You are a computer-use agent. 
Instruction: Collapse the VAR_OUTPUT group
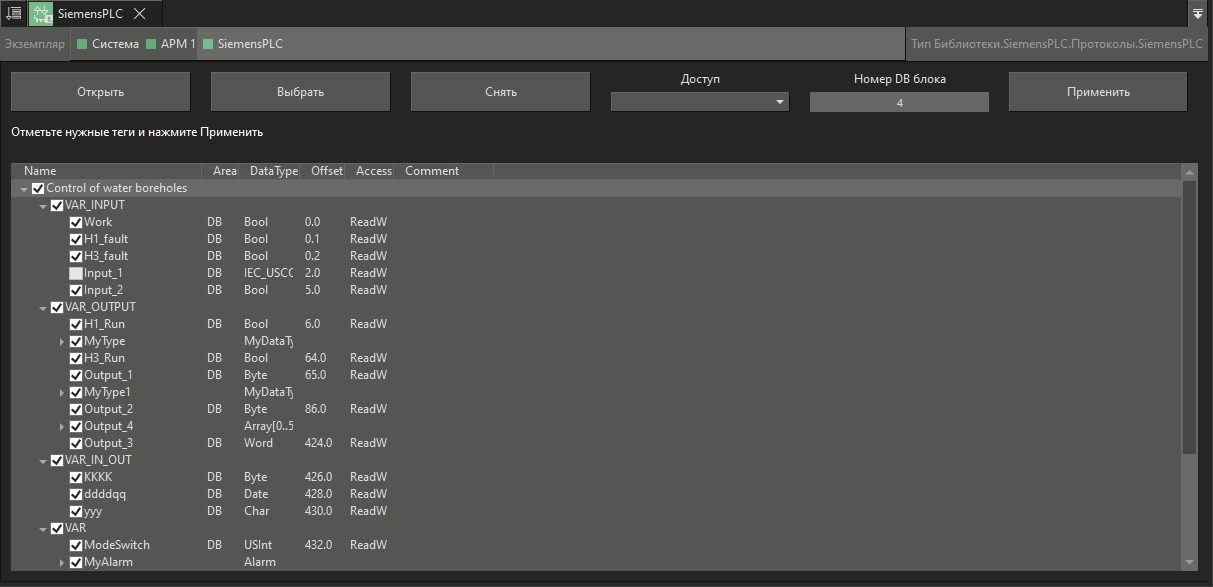(x=44, y=306)
